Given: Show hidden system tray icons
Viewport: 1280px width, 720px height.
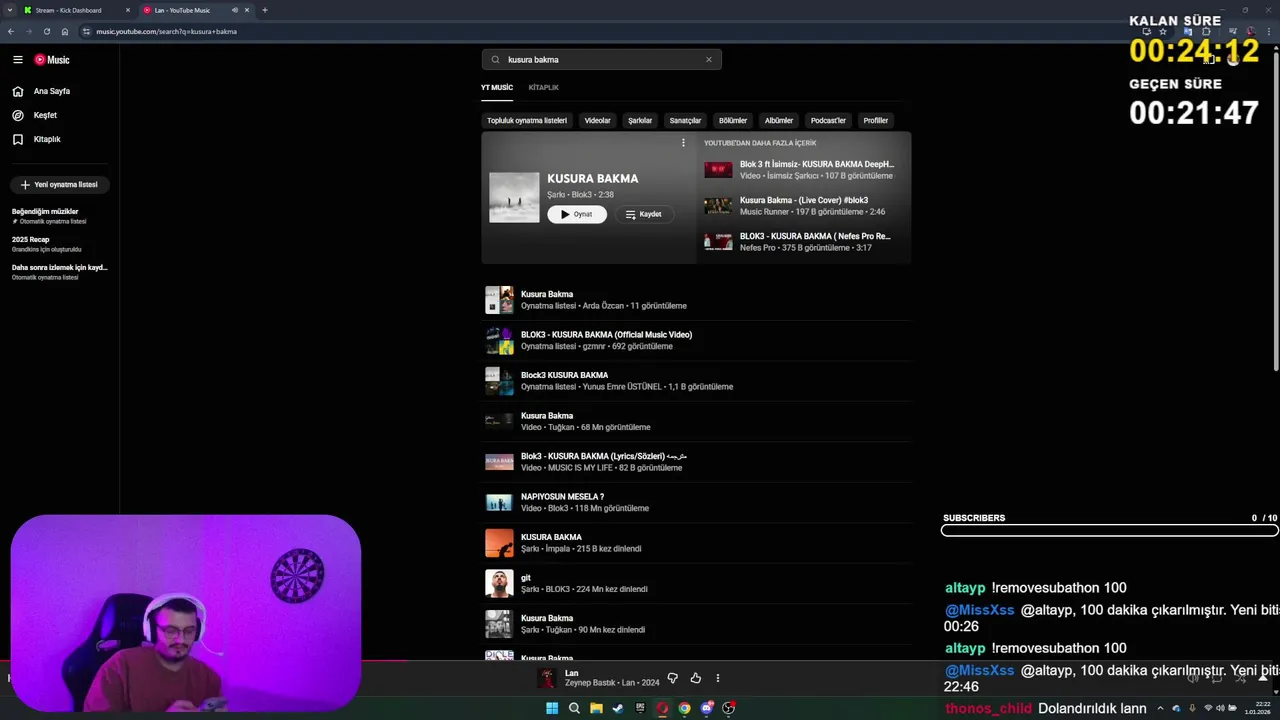Looking at the screenshot, I should tap(1162, 708).
